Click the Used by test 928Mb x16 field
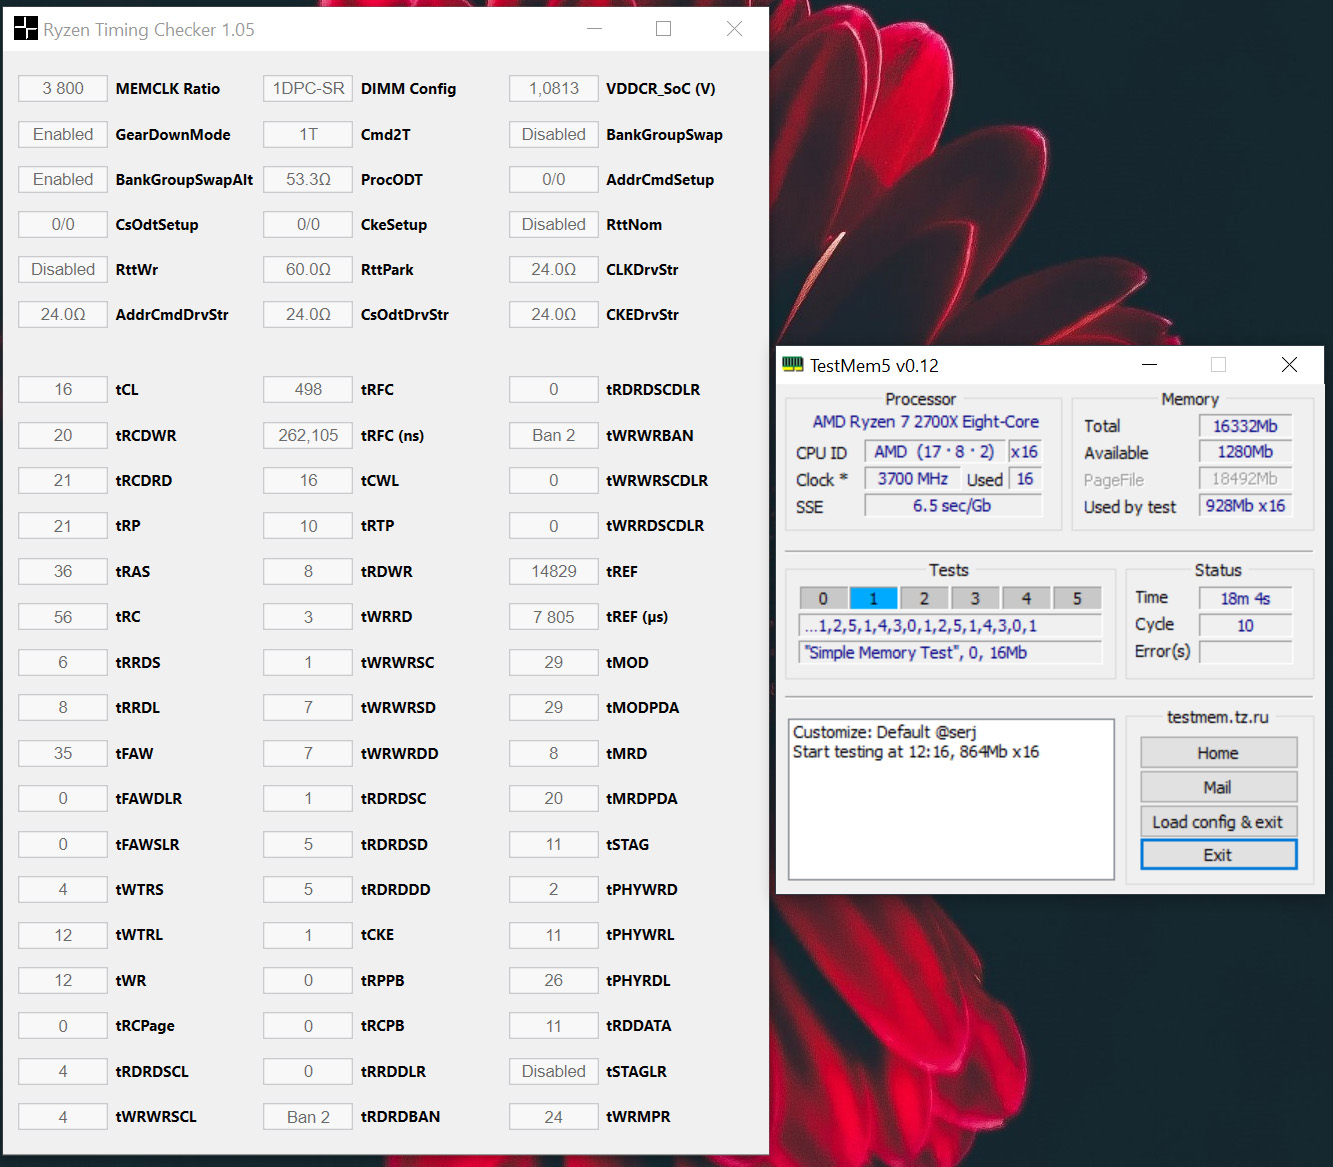Screen dimensions: 1333x1167 [1245, 506]
